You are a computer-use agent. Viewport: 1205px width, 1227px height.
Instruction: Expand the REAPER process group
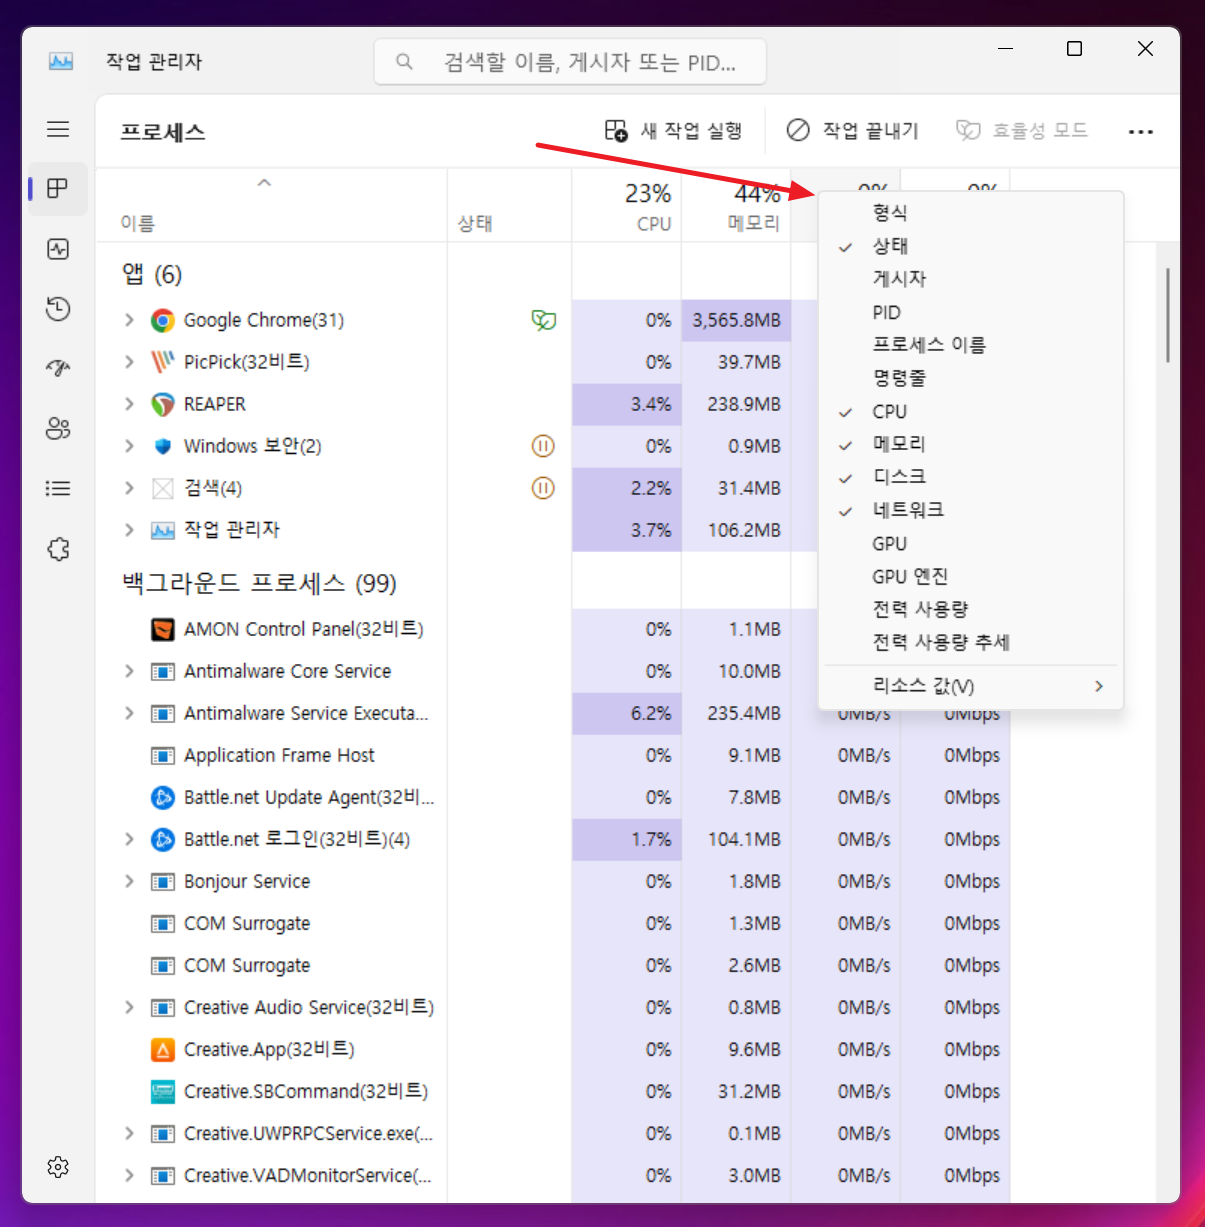pos(129,404)
